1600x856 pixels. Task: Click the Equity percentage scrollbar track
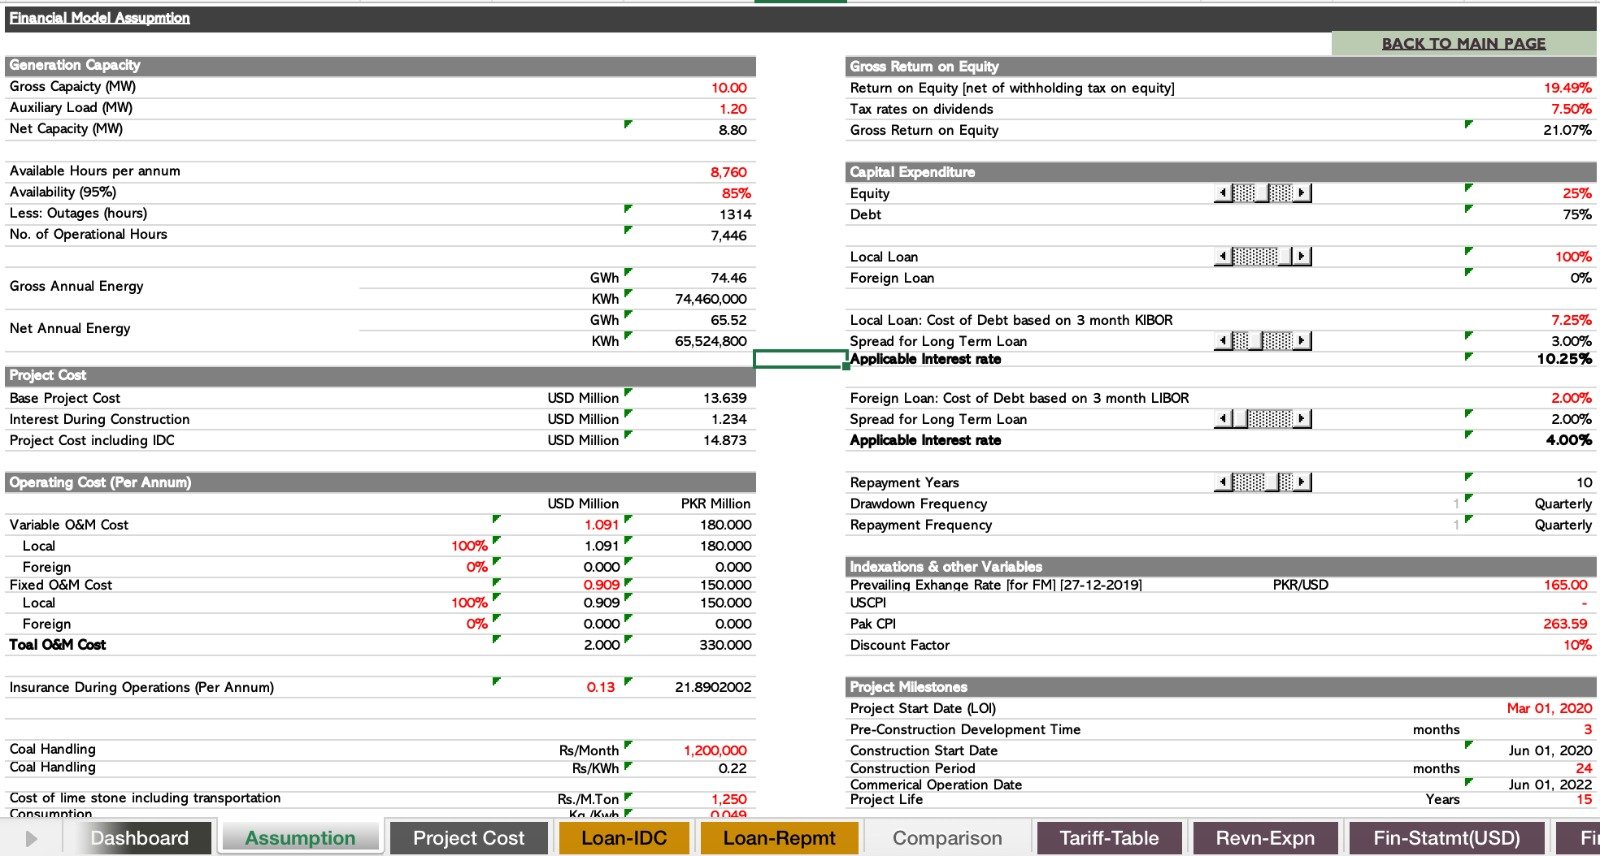[x=1262, y=193]
